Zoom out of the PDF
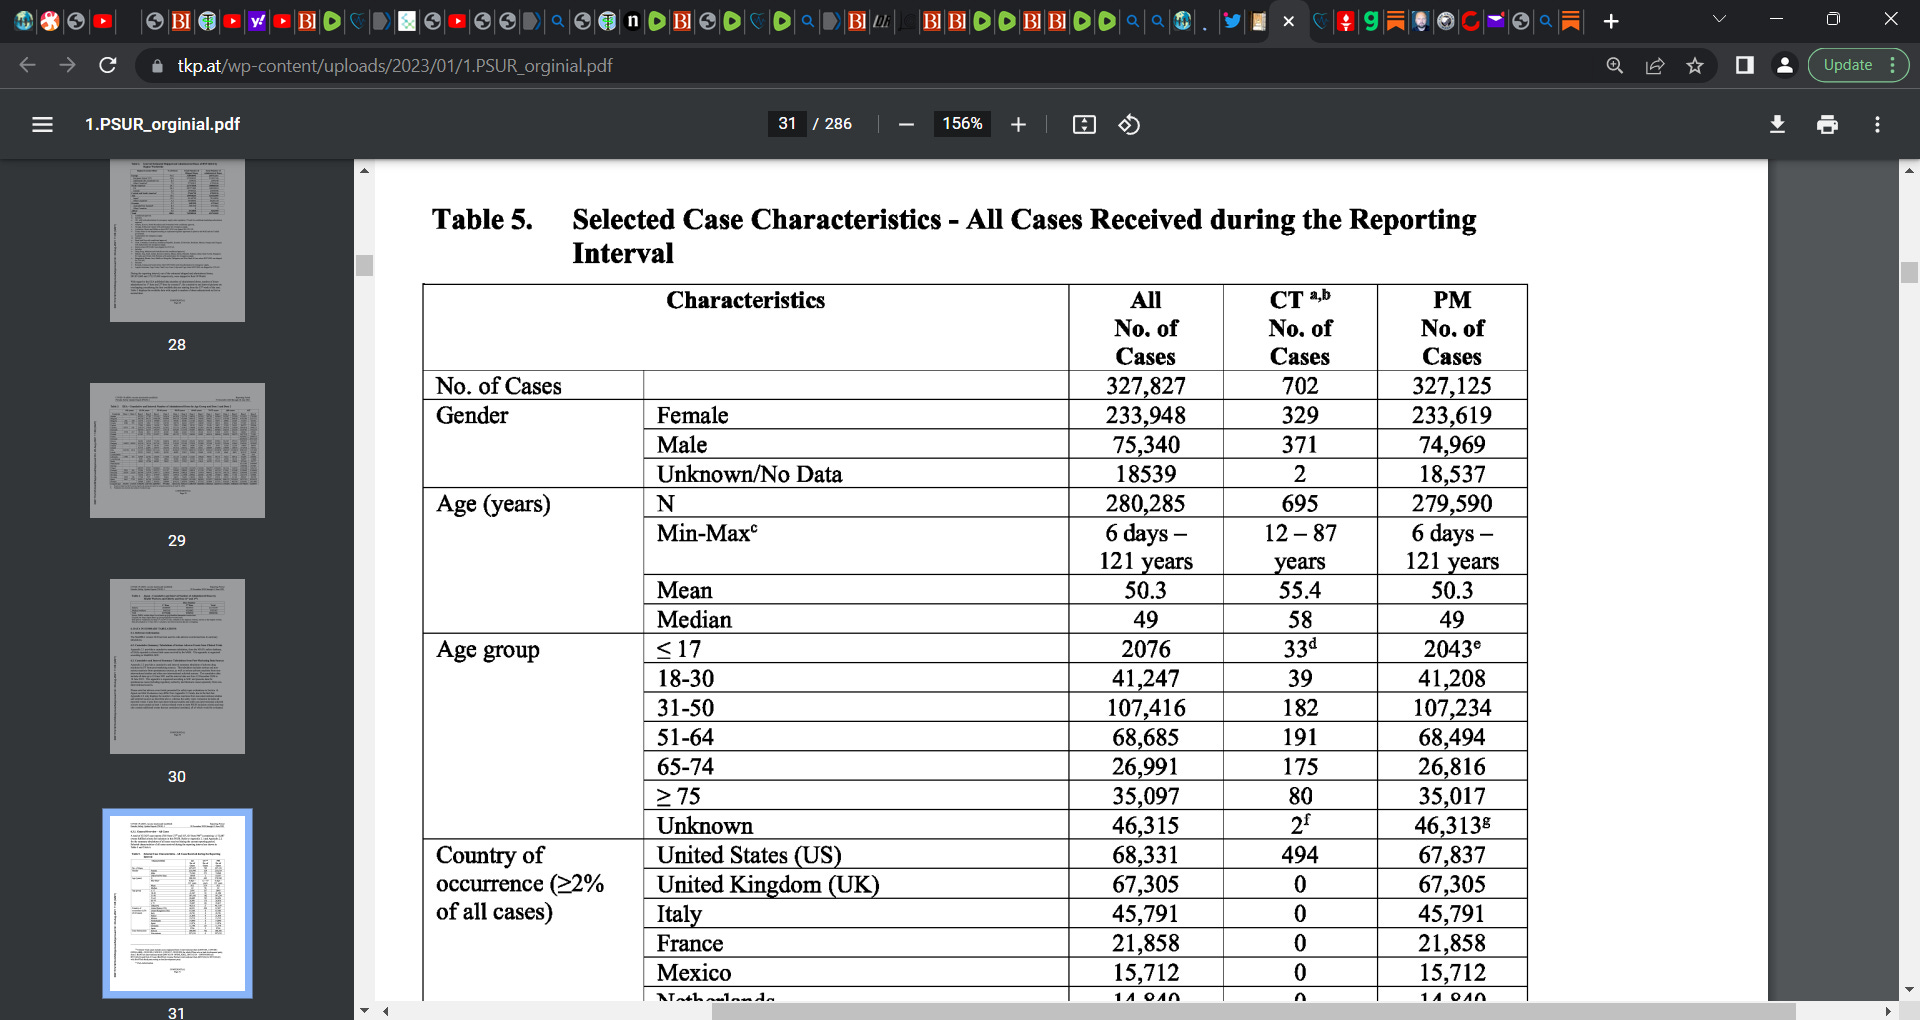1920x1020 pixels. pyautogui.click(x=906, y=124)
